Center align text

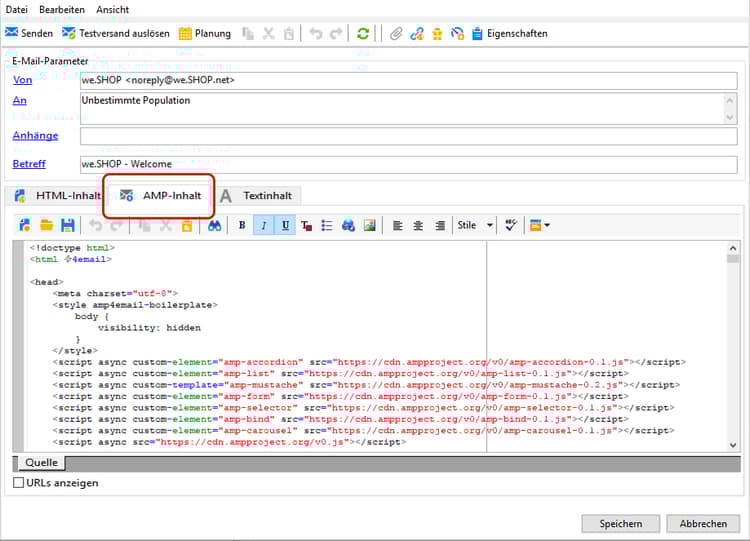click(419, 225)
